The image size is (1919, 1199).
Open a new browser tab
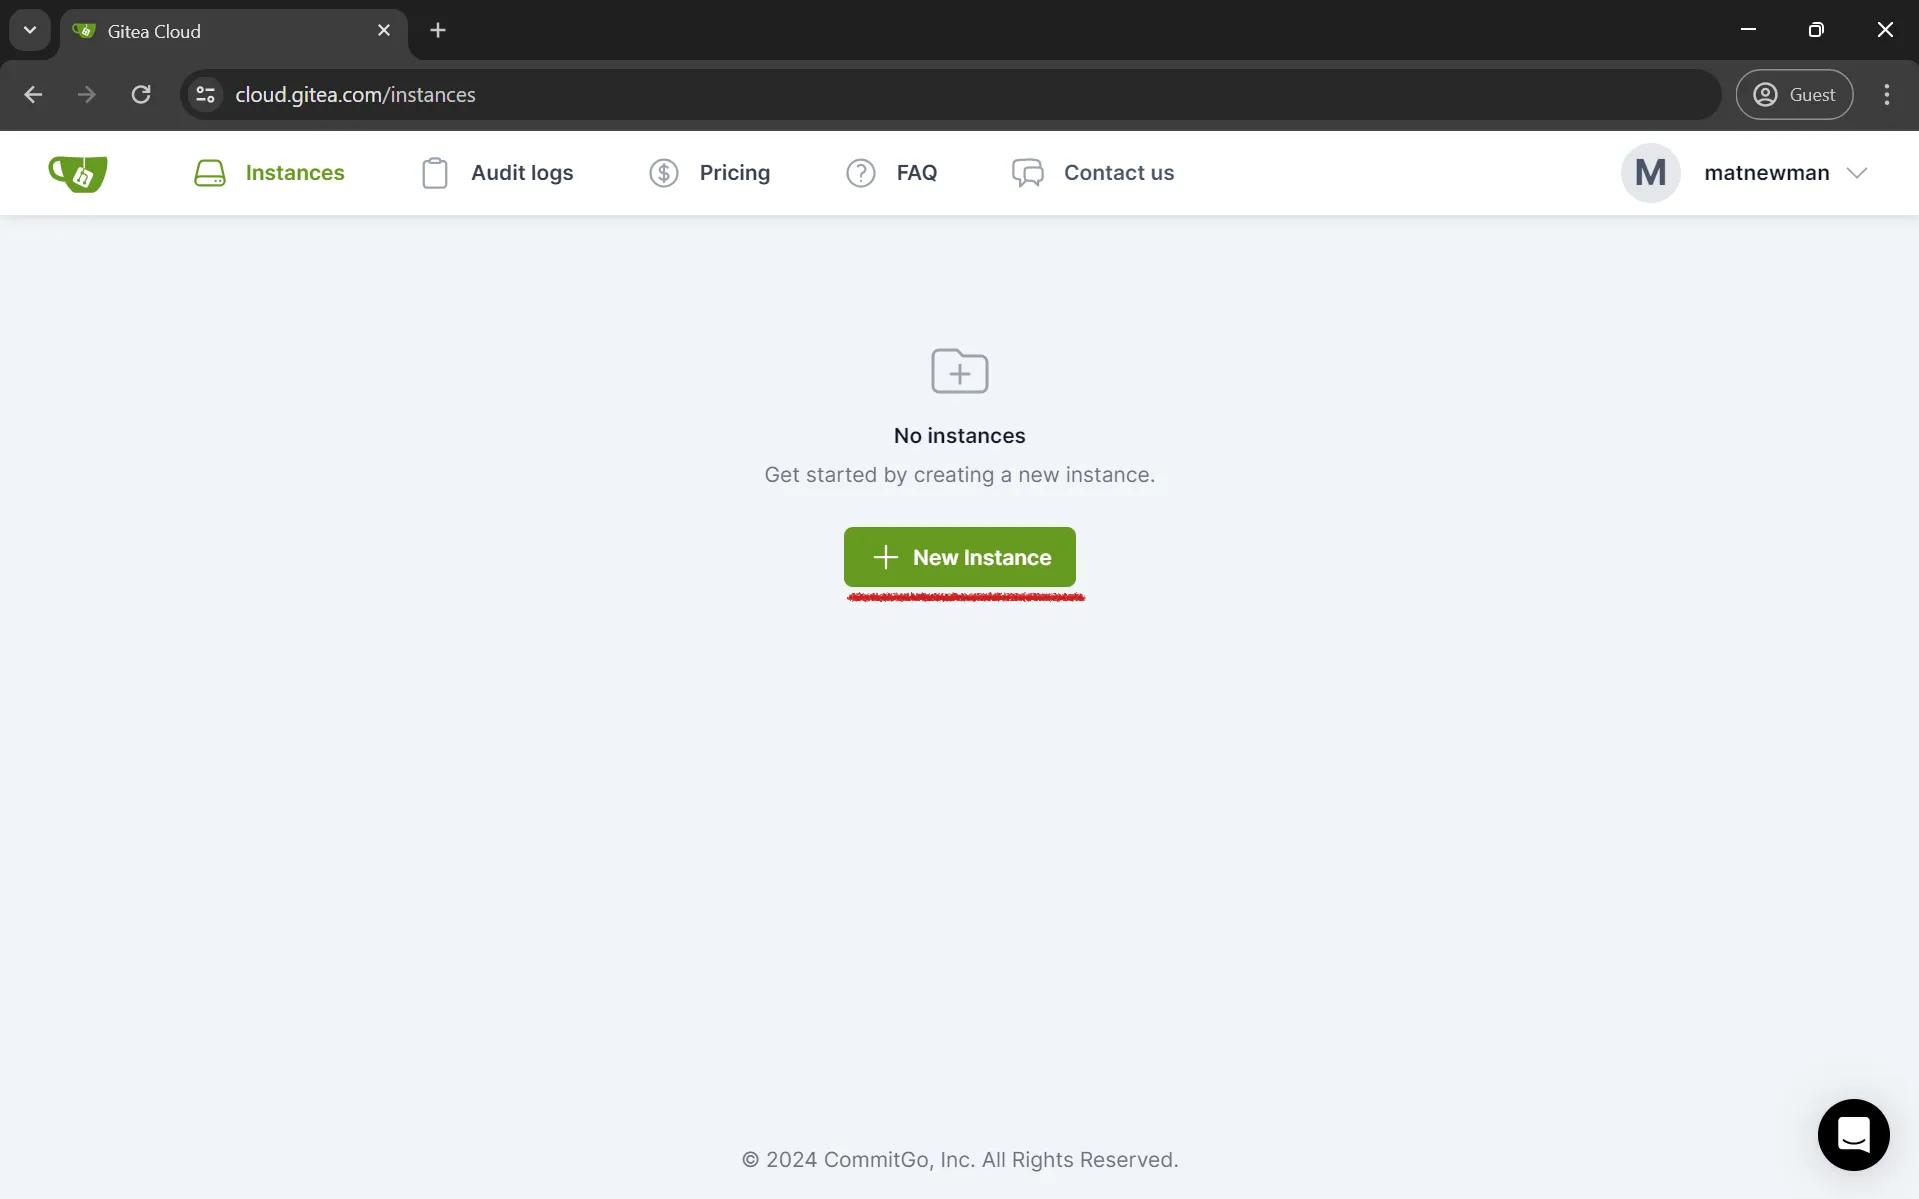(437, 30)
